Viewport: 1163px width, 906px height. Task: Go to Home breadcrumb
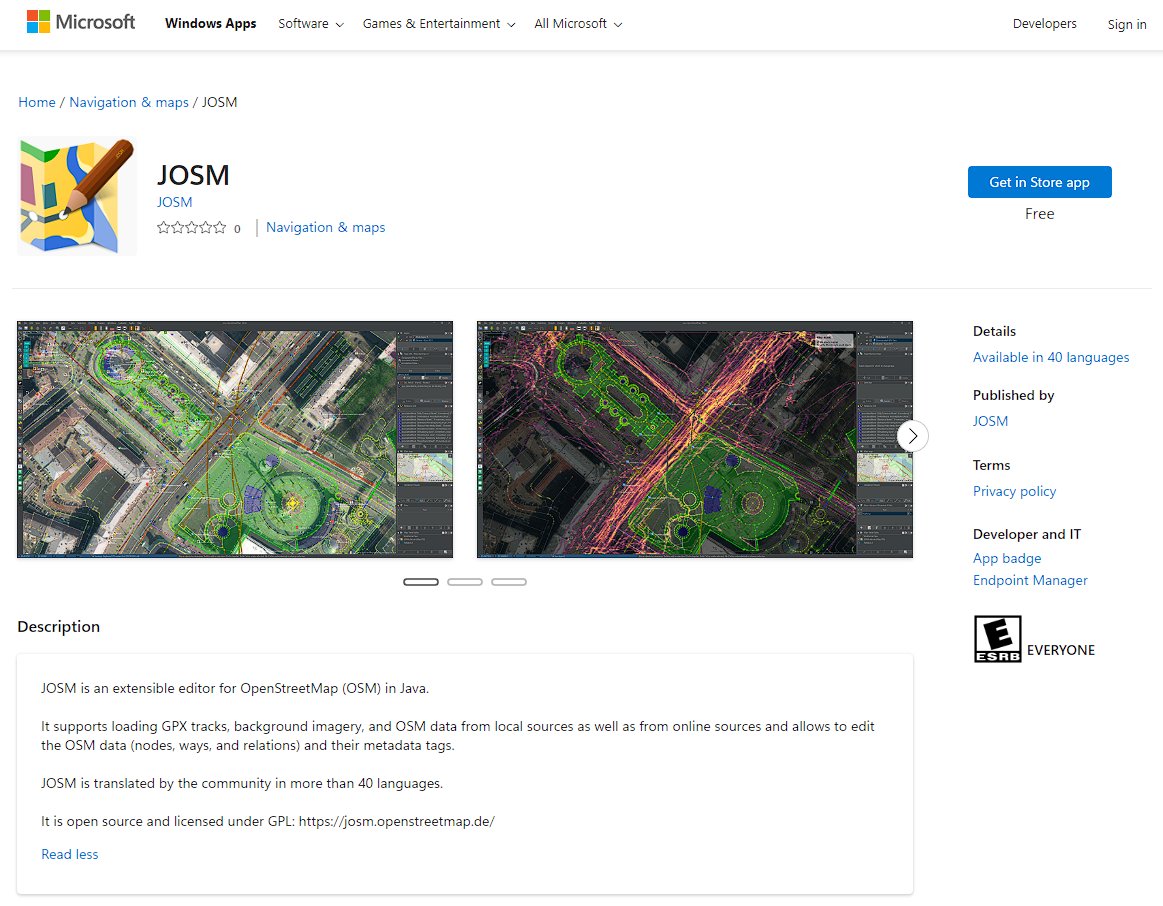(37, 102)
